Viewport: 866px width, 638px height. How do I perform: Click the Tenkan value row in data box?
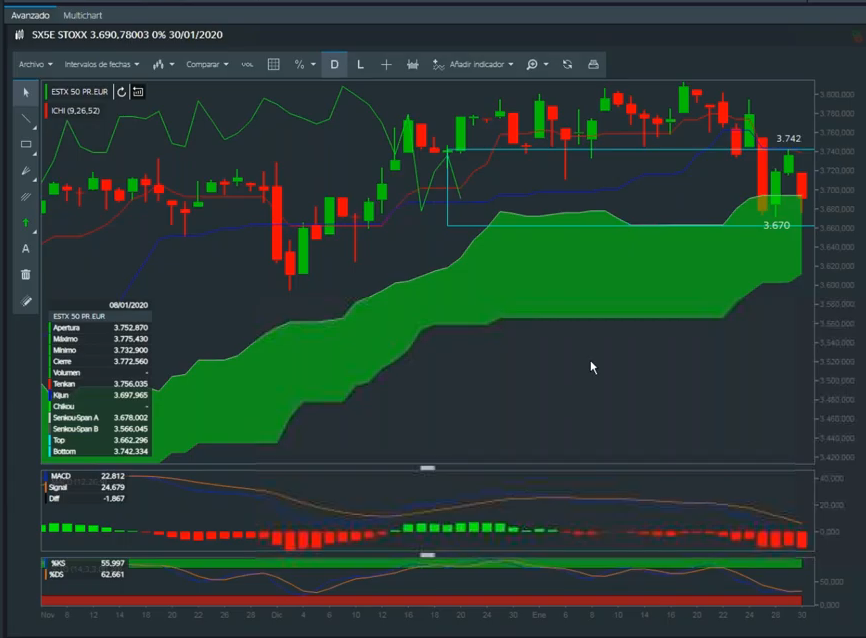pos(100,384)
